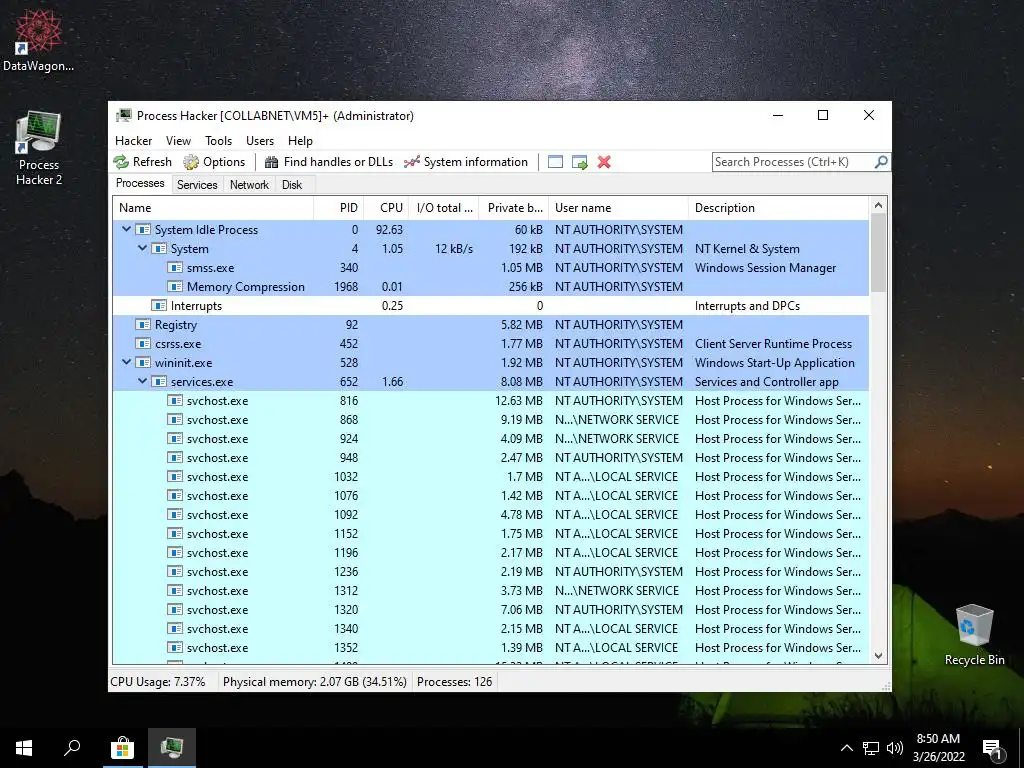Click the svchost.exe PID 1092 icon
The height and width of the screenshot is (768, 1024).
point(174,515)
